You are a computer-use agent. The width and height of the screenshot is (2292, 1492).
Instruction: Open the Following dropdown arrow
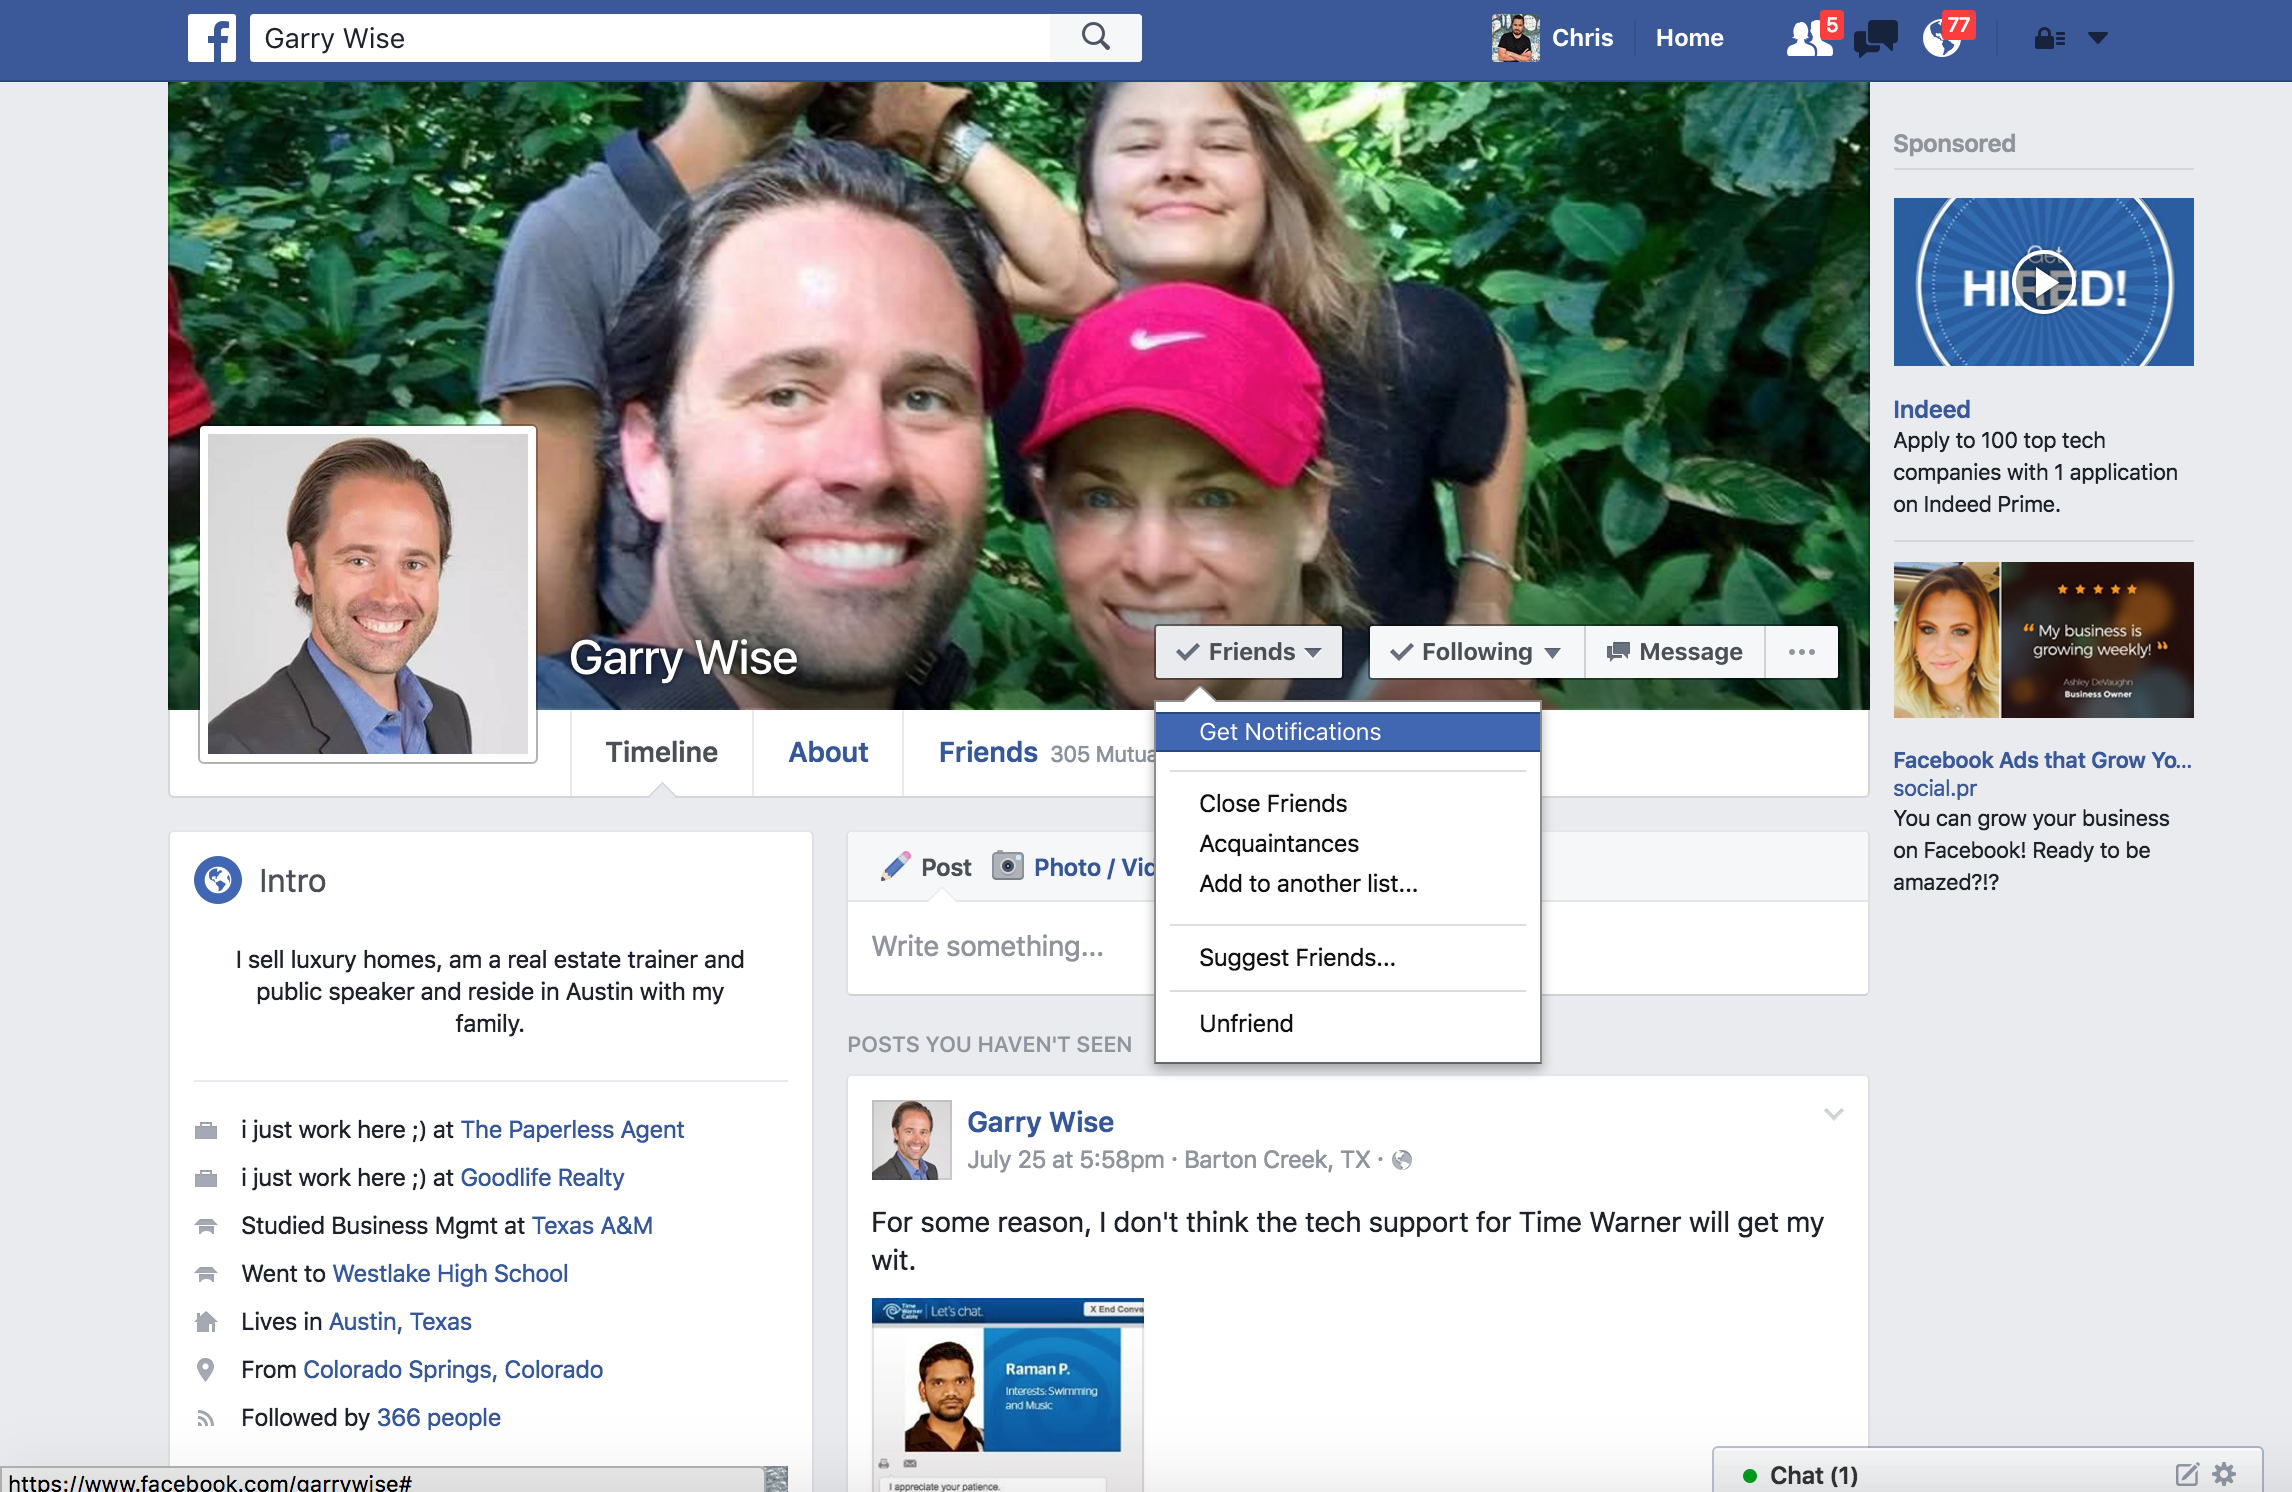pos(1551,652)
